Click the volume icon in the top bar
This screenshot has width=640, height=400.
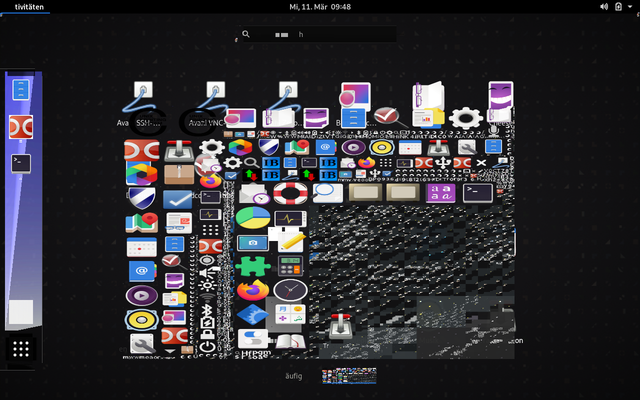pyautogui.click(x=604, y=7)
